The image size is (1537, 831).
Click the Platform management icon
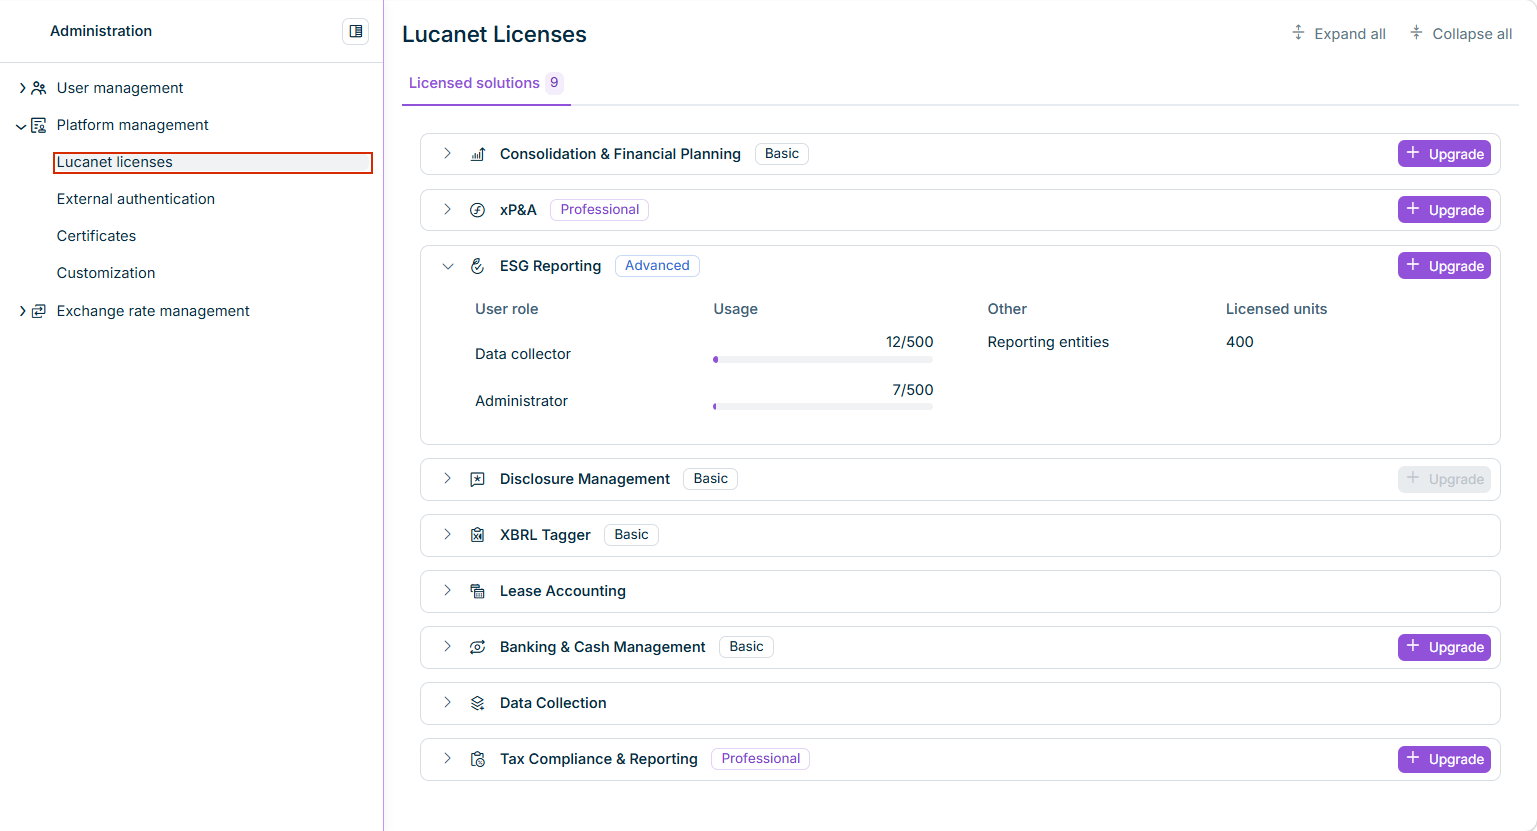[x=39, y=125]
